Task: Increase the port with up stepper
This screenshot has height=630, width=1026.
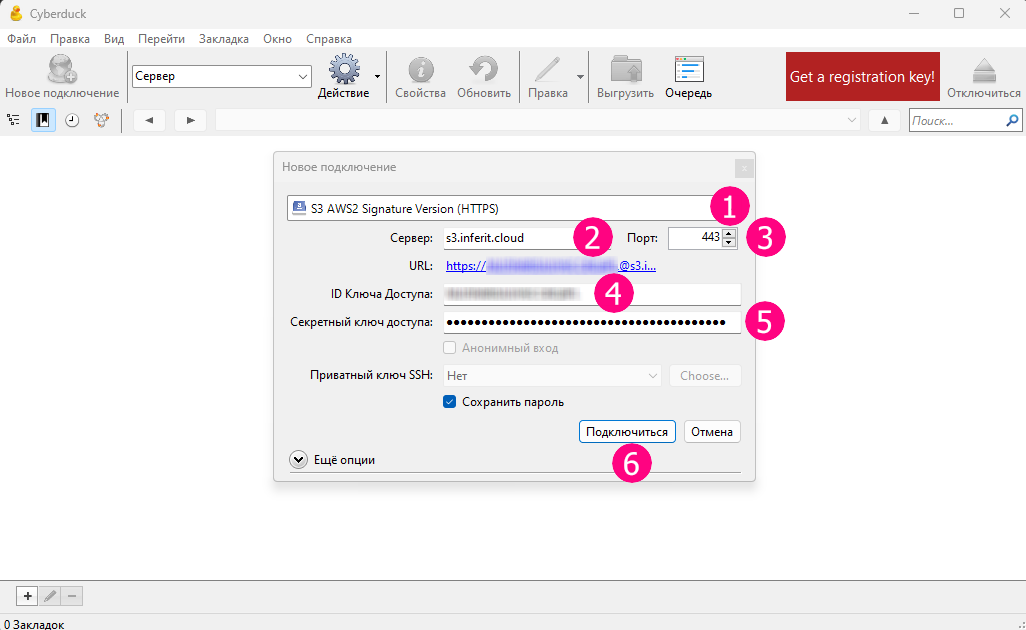Action: click(729, 234)
